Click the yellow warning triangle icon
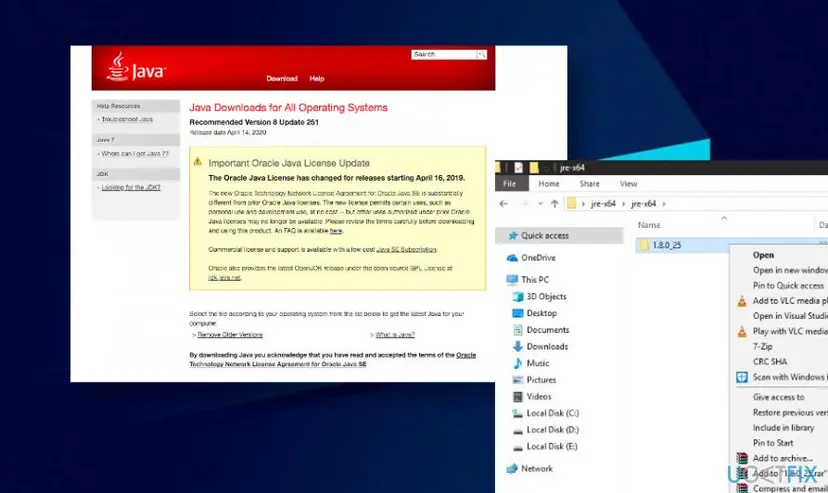The height and width of the screenshot is (493, 828). tap(197, 162)
